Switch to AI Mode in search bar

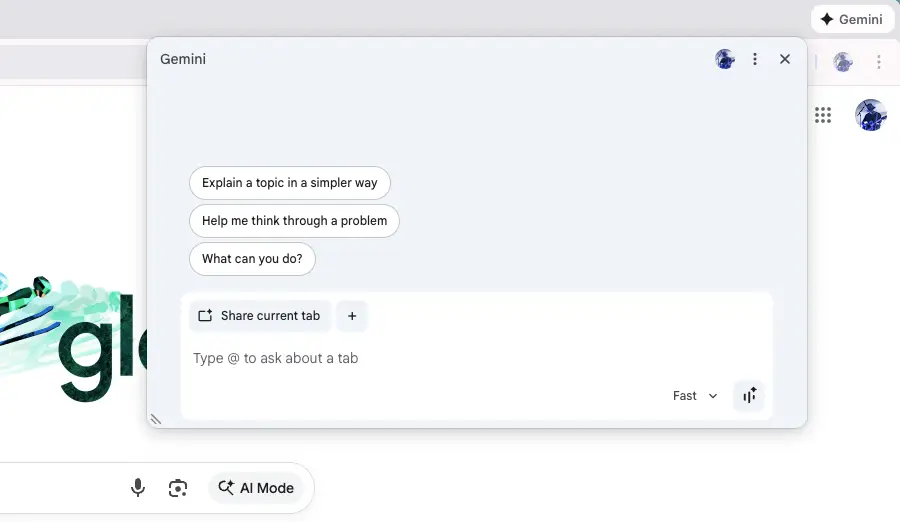[256, 488]
